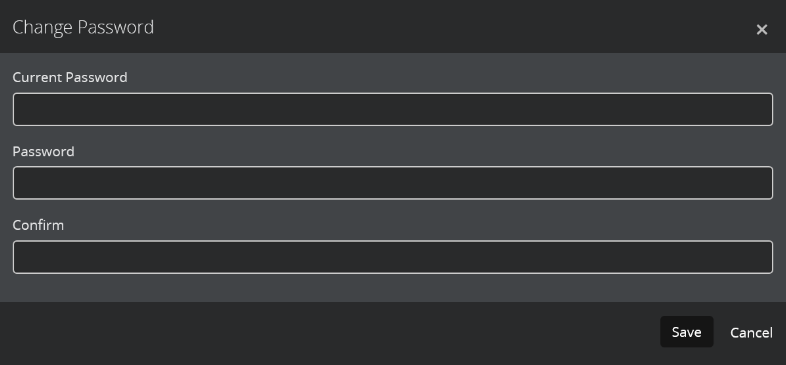Cancel the password change
Viewport: 786px width, 365px height.
click(751, 332)
